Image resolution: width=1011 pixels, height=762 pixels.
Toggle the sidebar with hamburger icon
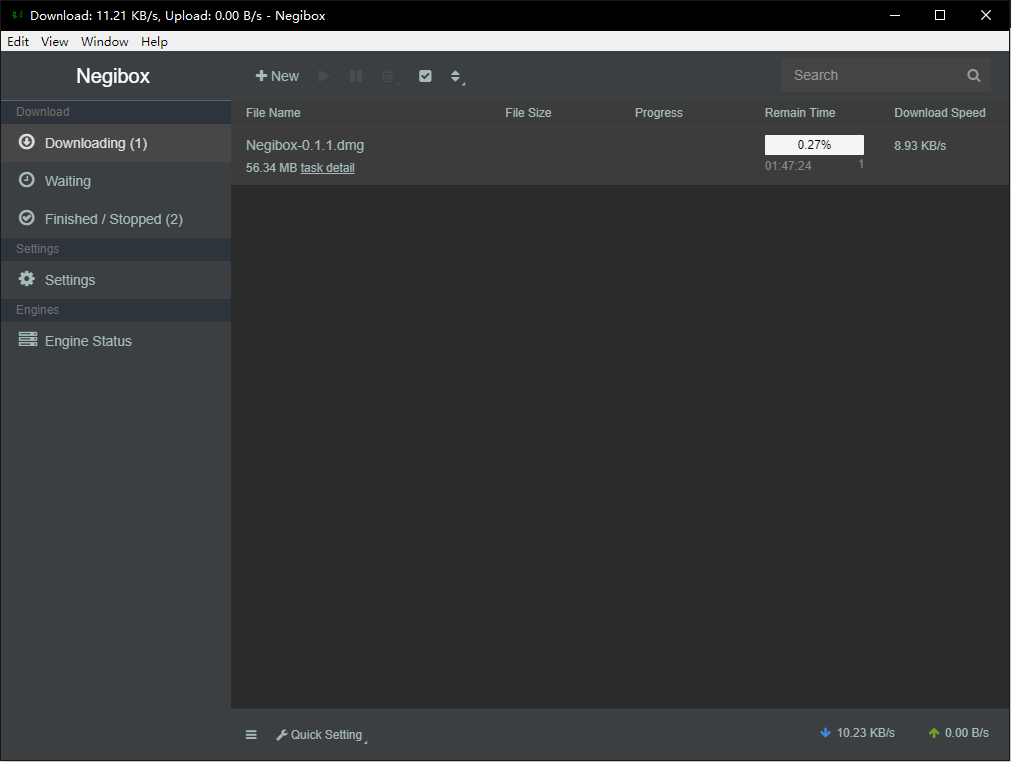coord(251,735)
